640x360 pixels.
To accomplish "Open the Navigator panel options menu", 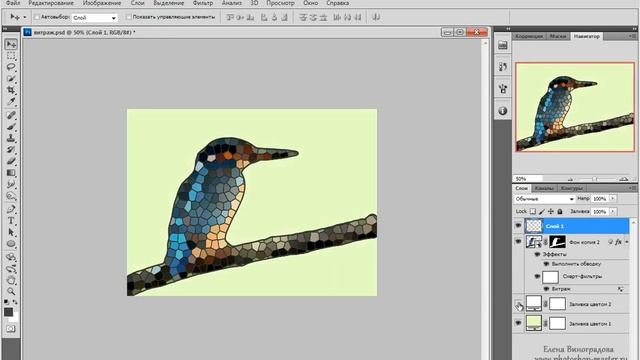I will coord(632,36).
